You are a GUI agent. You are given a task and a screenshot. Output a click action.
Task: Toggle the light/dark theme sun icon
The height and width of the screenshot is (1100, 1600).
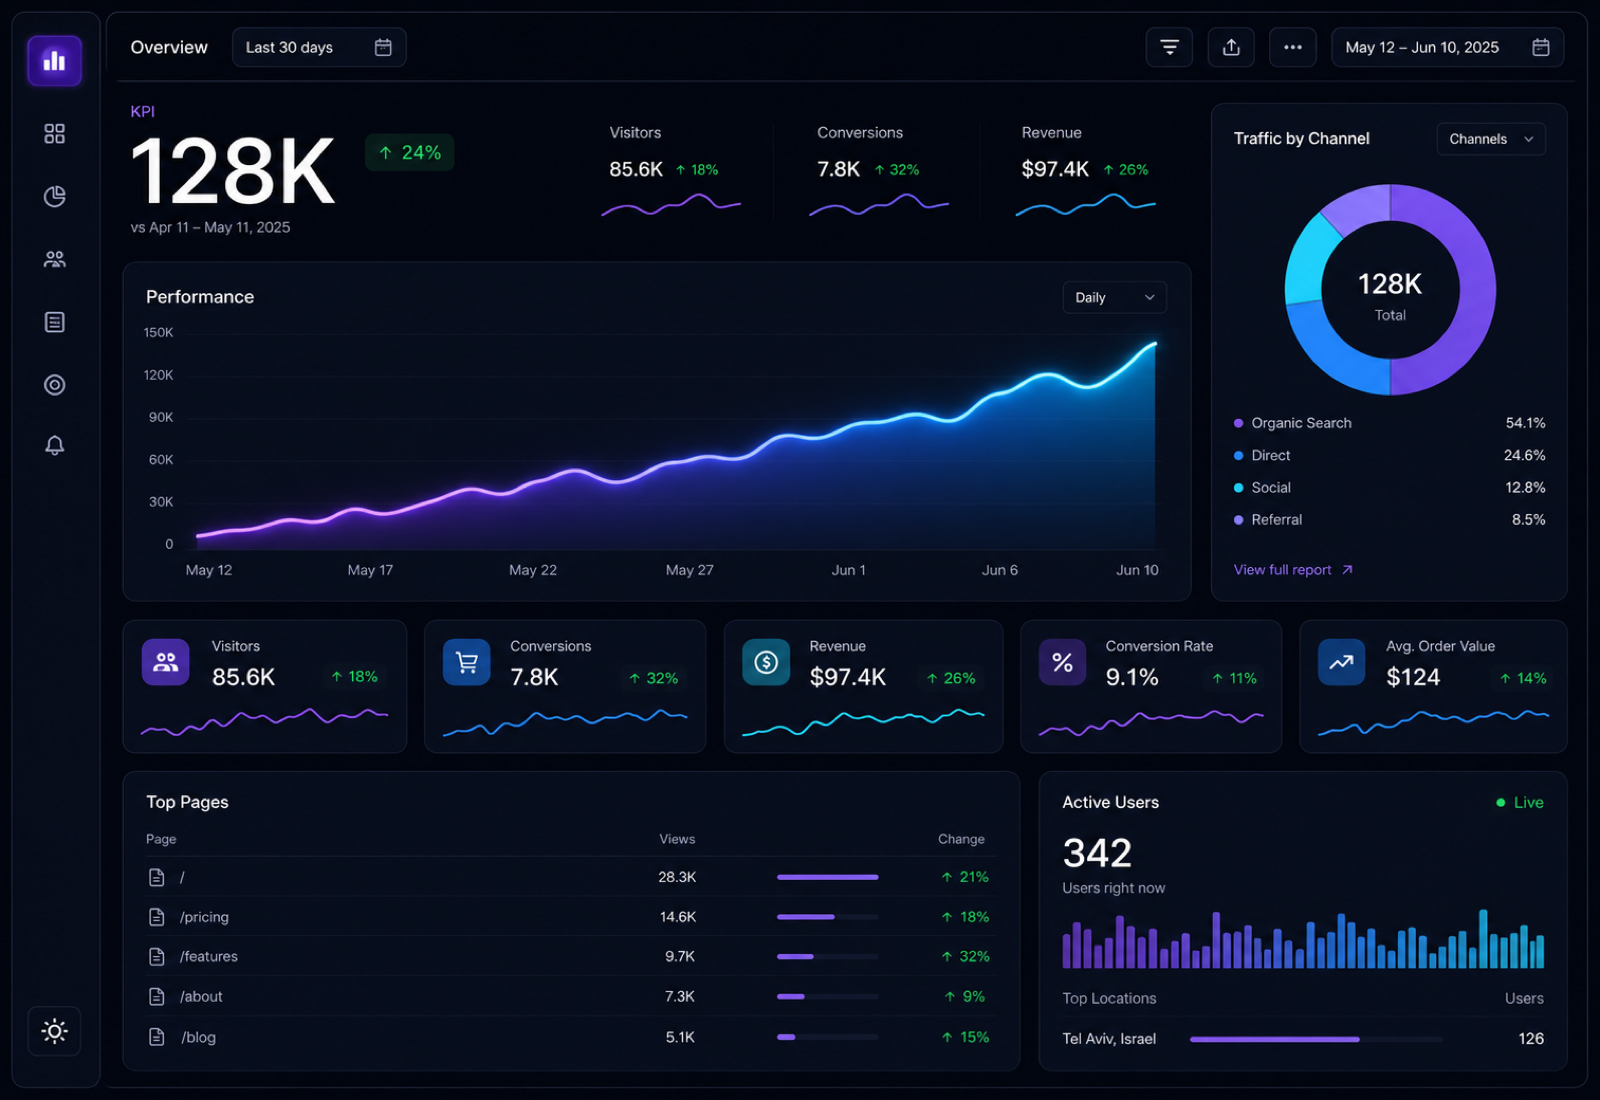54,1031
